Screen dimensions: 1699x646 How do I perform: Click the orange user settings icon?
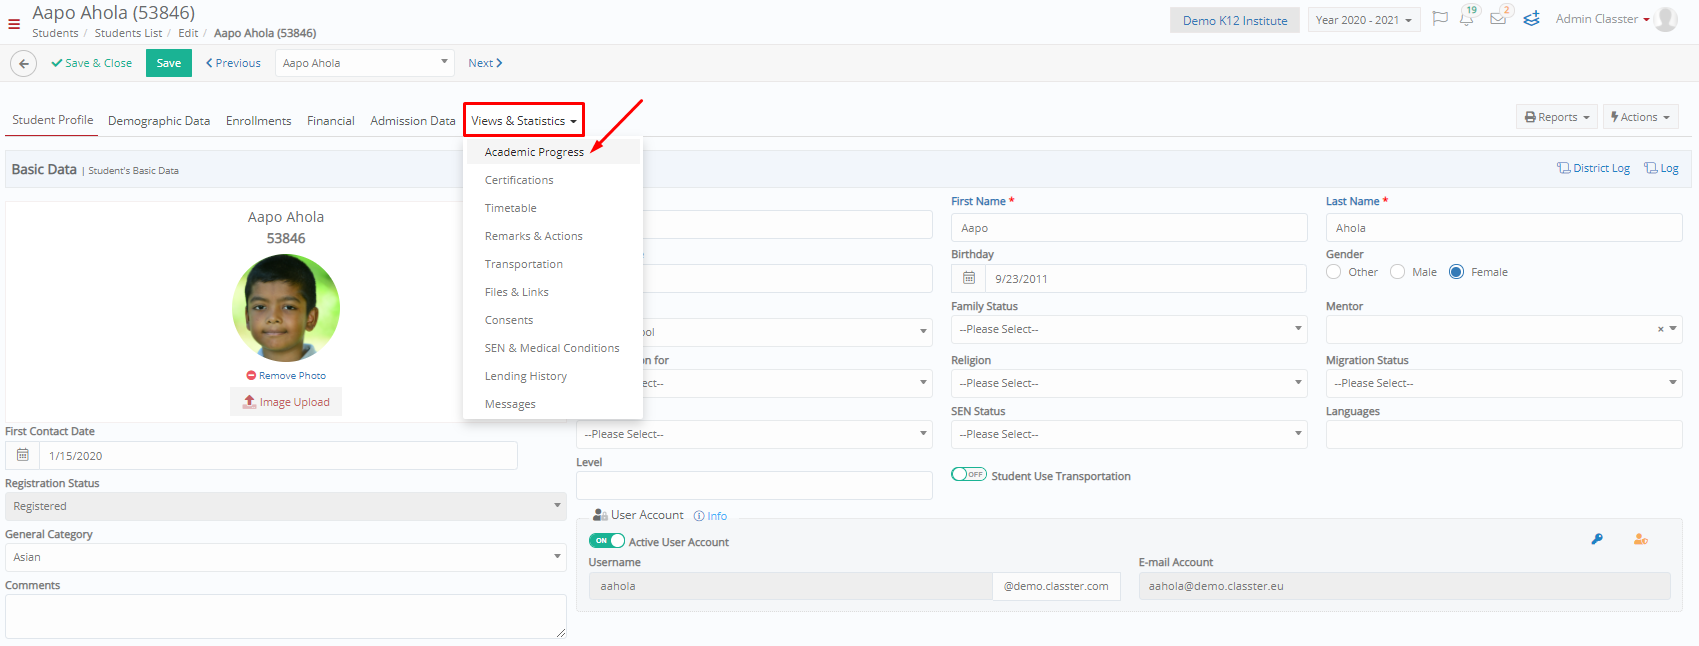click(1641, 539)
